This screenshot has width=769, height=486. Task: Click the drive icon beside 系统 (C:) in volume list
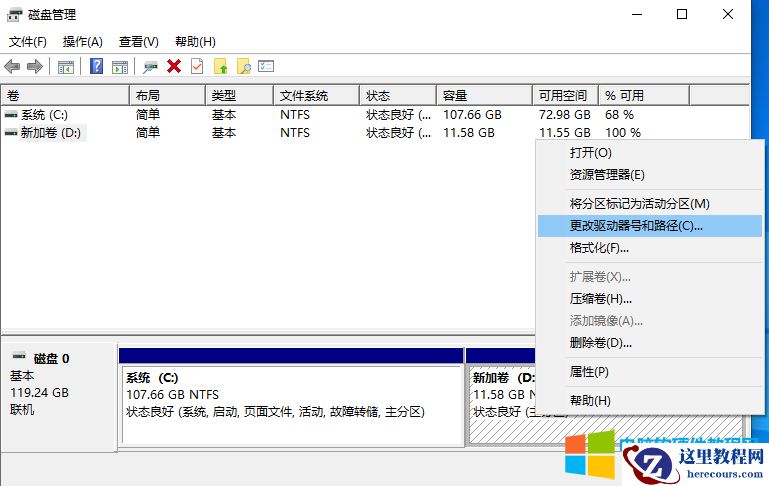pyautogui.click(x=11, y=115)
